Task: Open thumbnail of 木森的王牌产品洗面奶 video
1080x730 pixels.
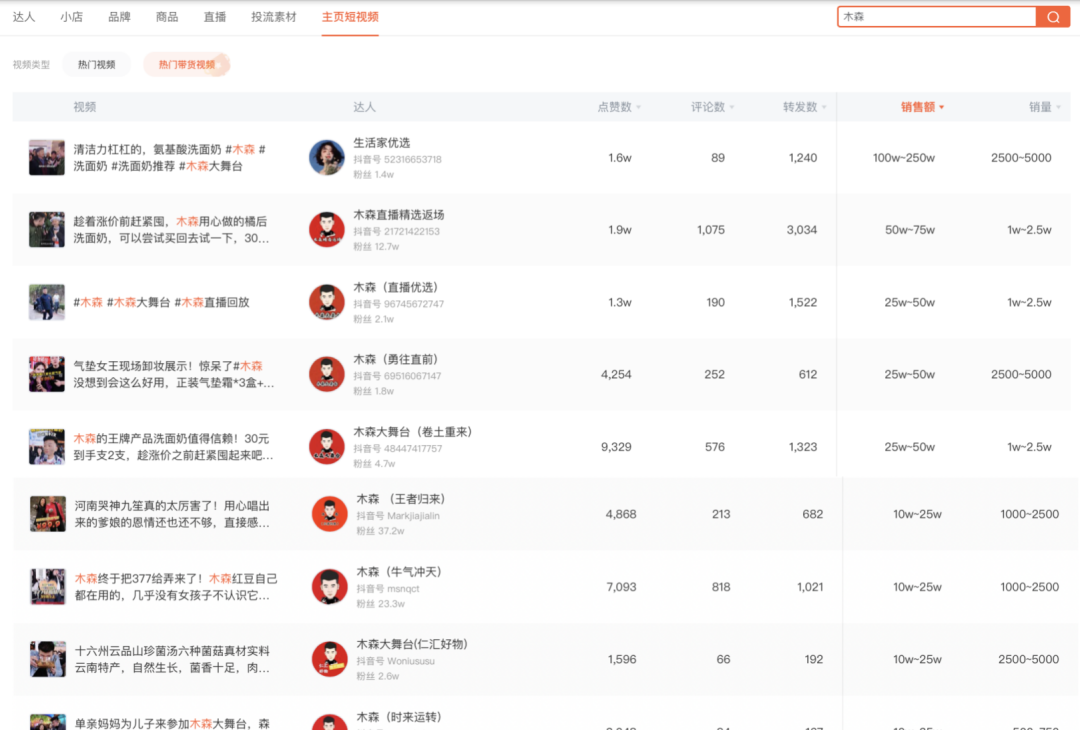Action: [47, 447]
